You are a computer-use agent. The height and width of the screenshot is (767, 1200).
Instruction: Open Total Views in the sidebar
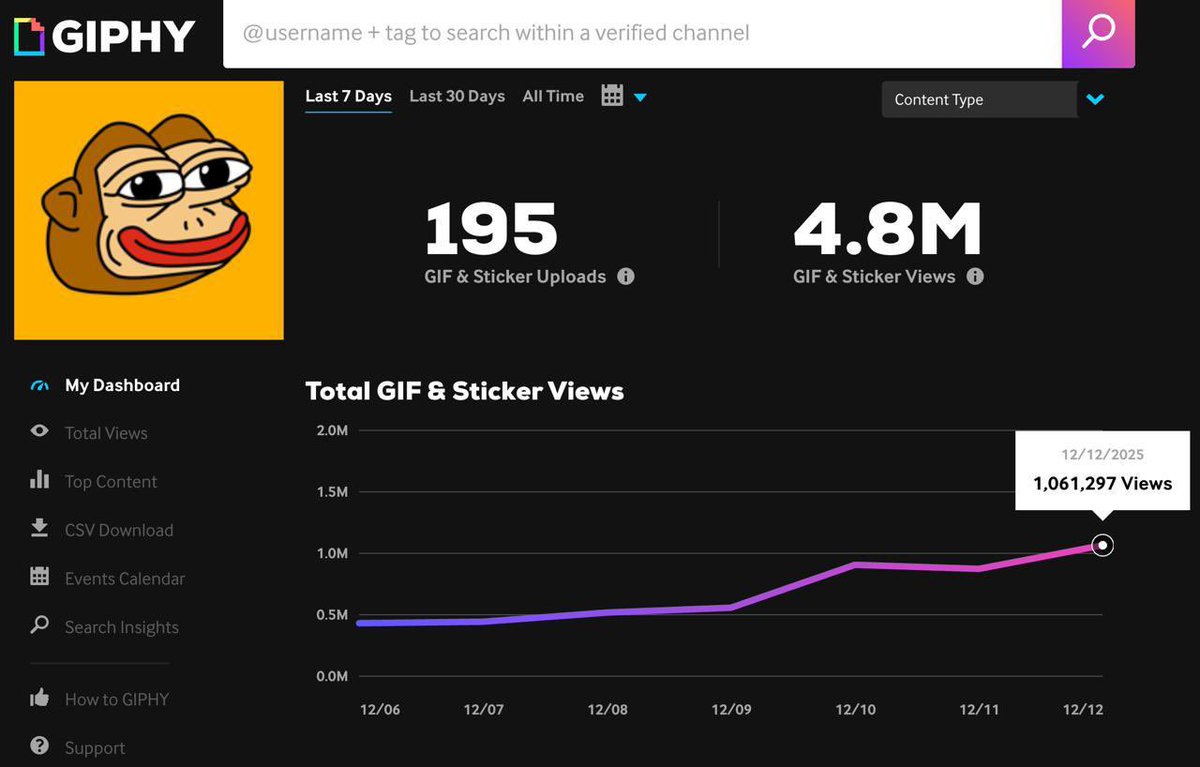point(106,433)
